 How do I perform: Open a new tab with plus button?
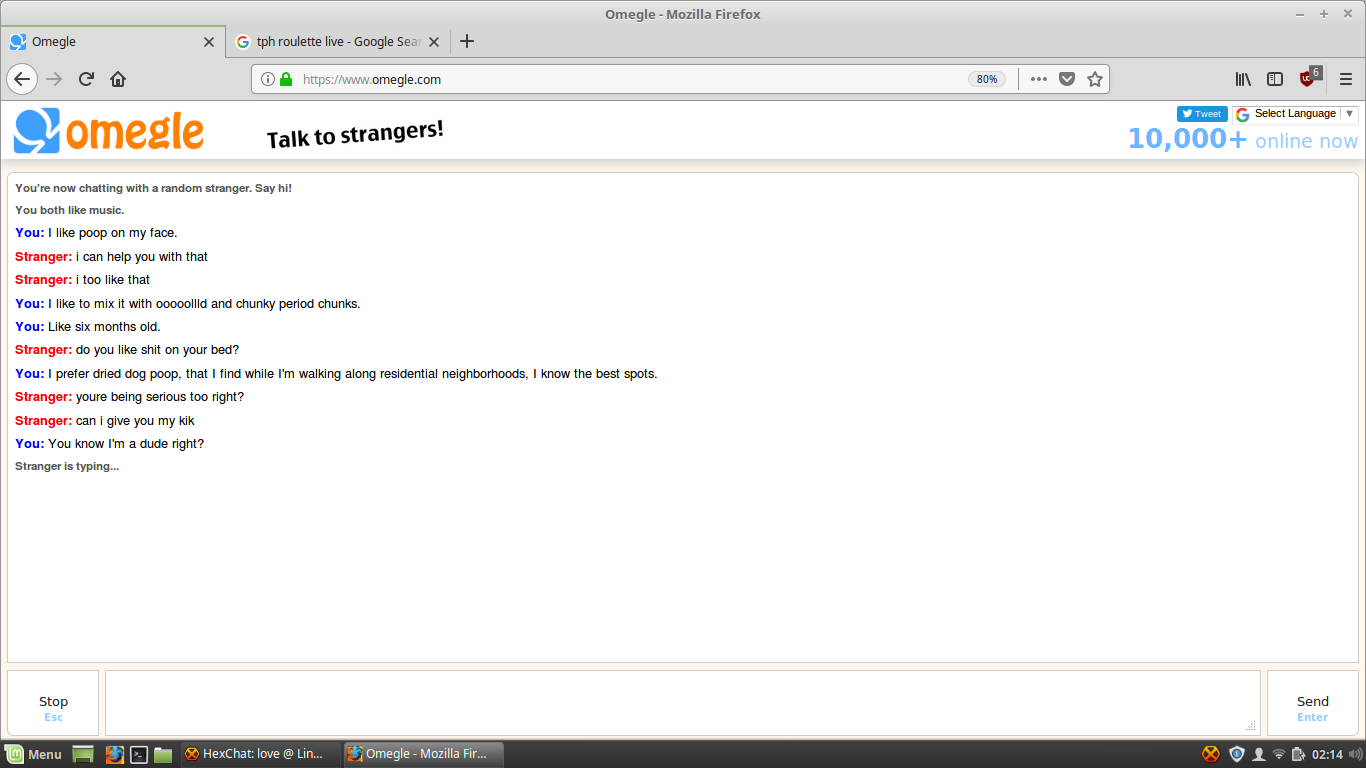[x=467, y=41]
